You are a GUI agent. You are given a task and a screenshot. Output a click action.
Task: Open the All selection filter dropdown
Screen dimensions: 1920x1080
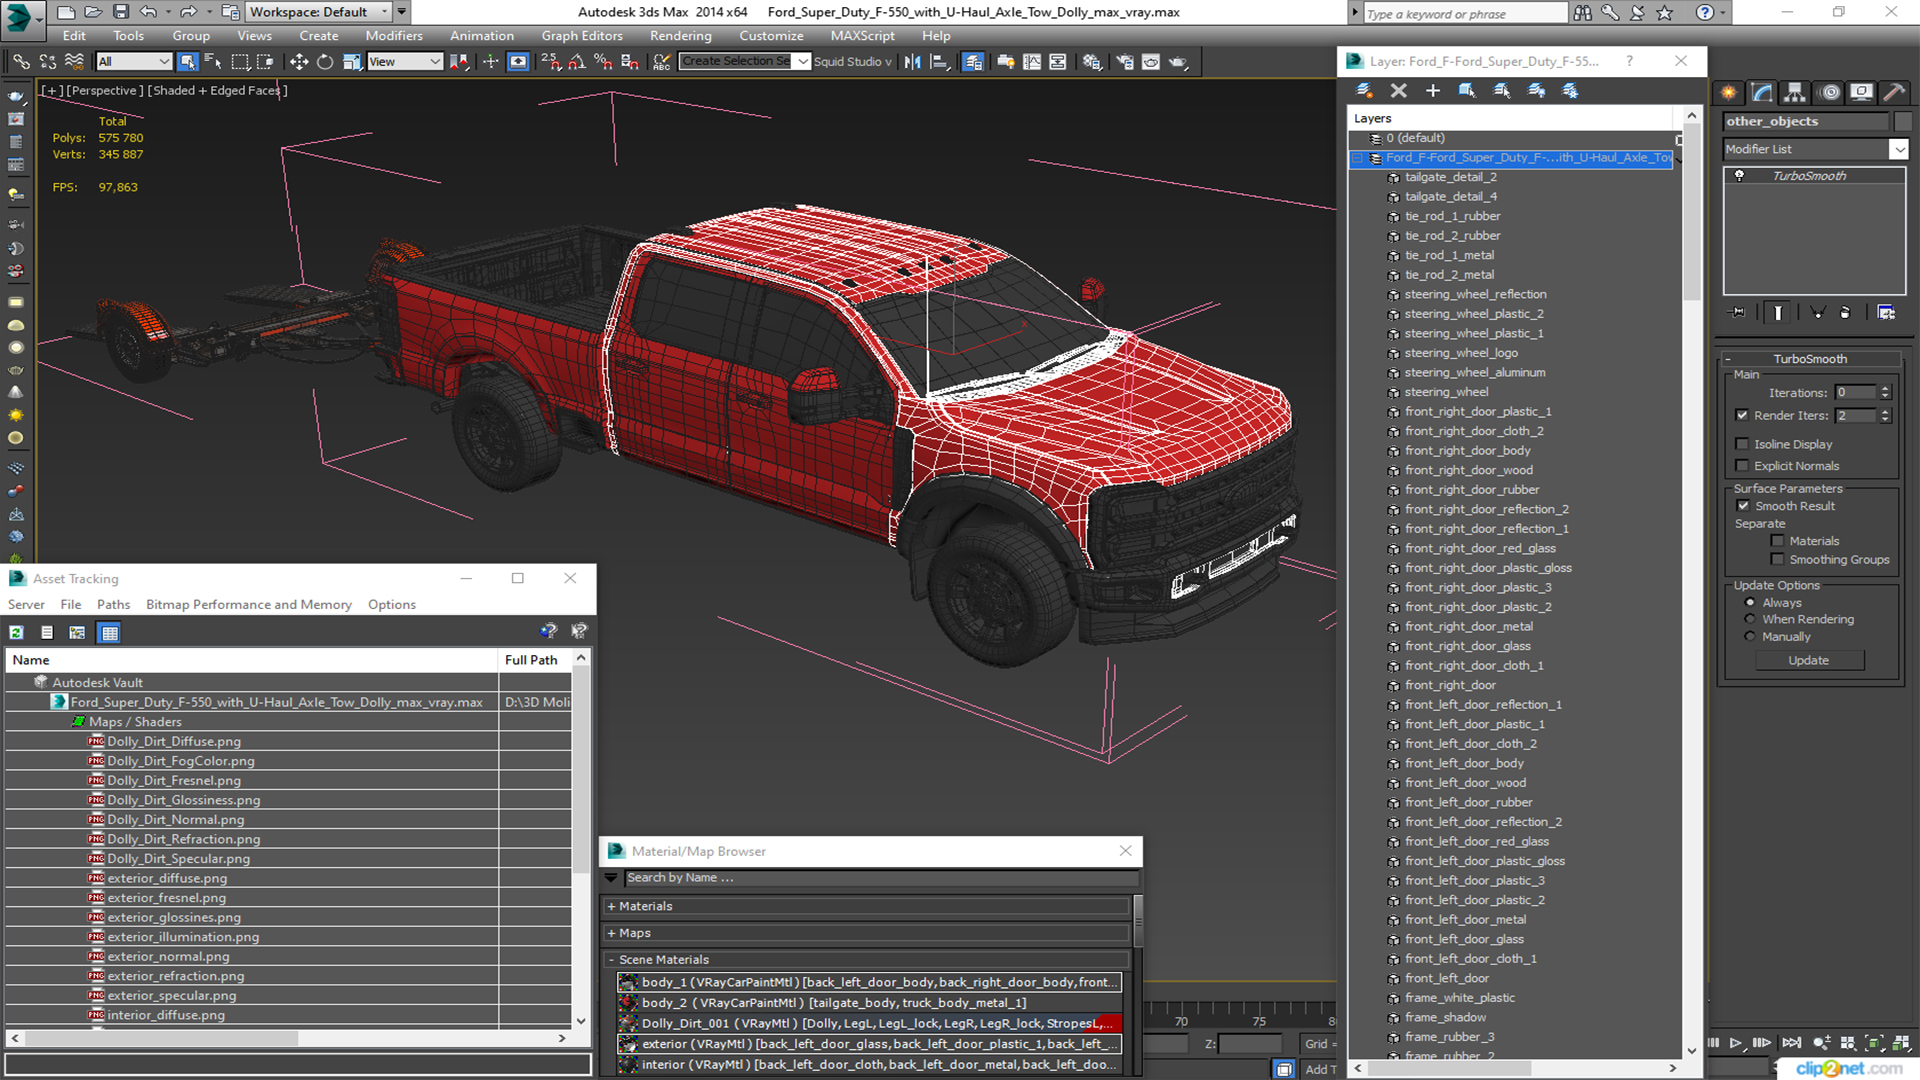coord(134,62)
